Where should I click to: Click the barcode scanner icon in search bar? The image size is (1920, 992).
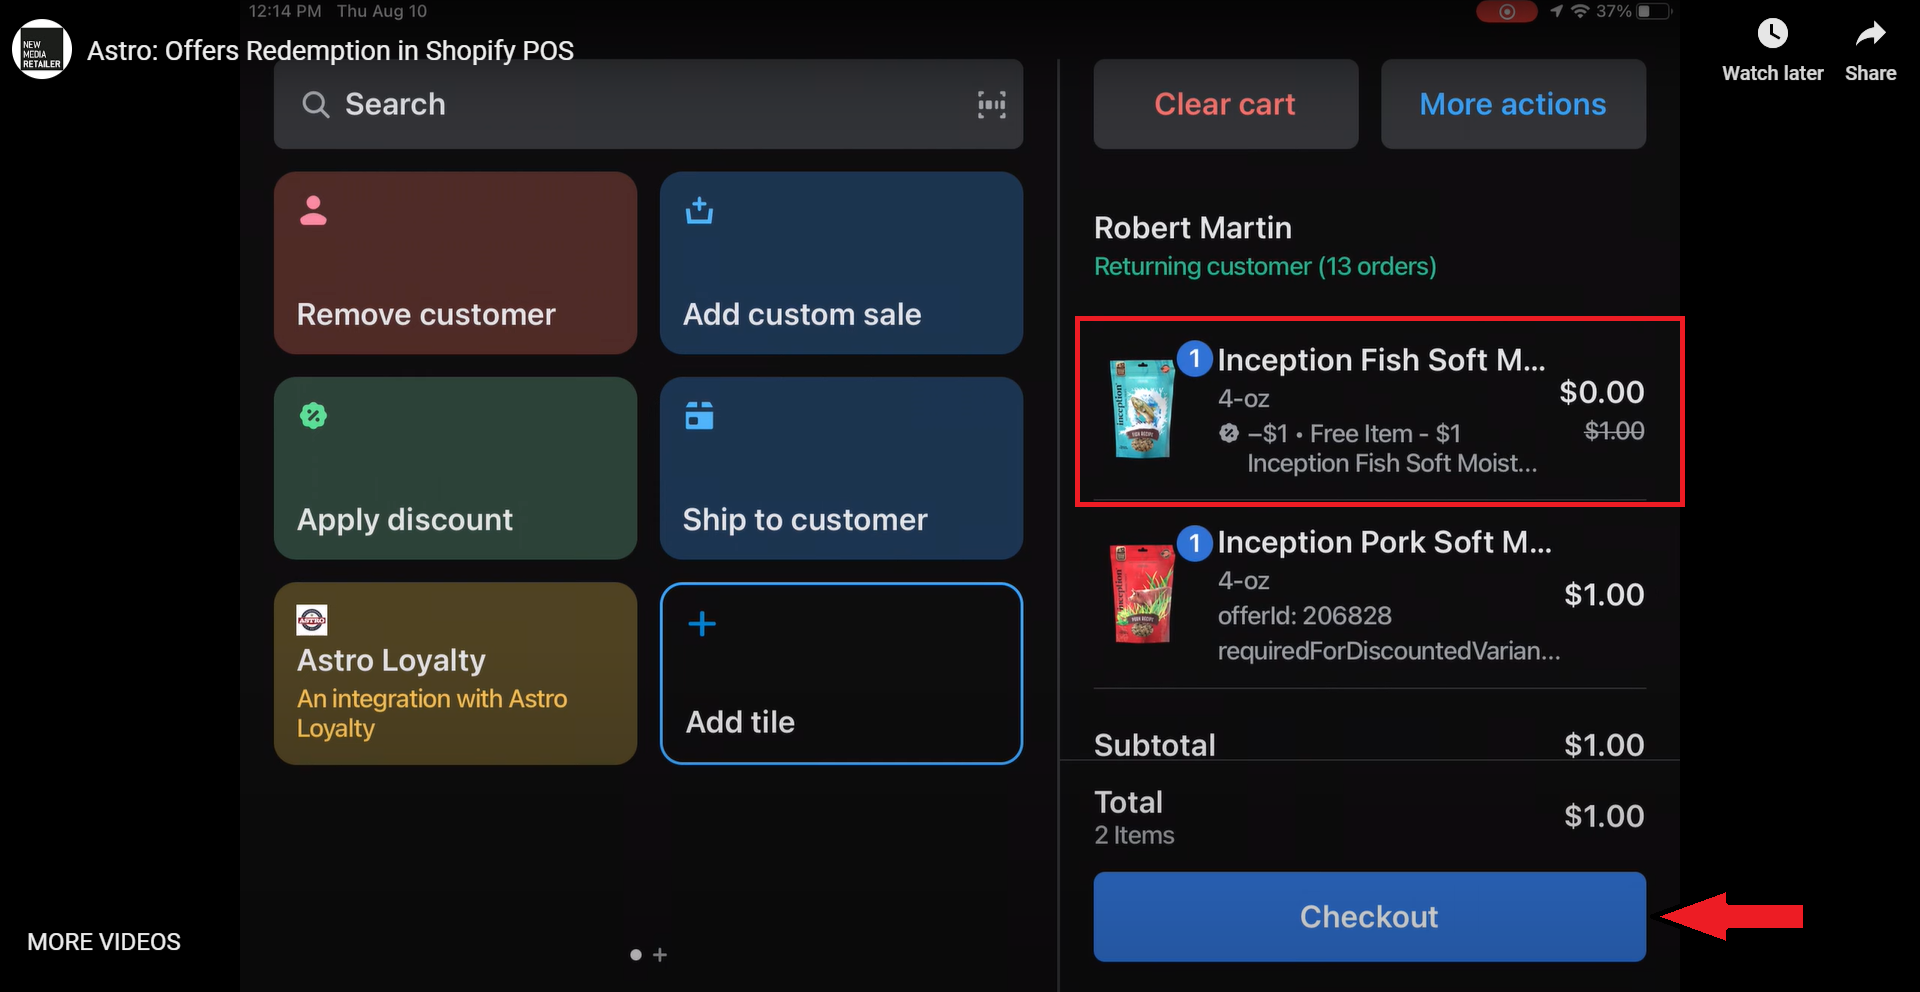pyautogui.click(x=991, y=104)
